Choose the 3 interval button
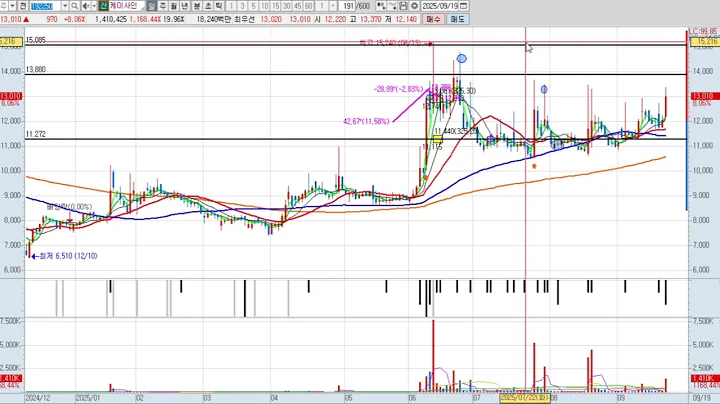 242,6
